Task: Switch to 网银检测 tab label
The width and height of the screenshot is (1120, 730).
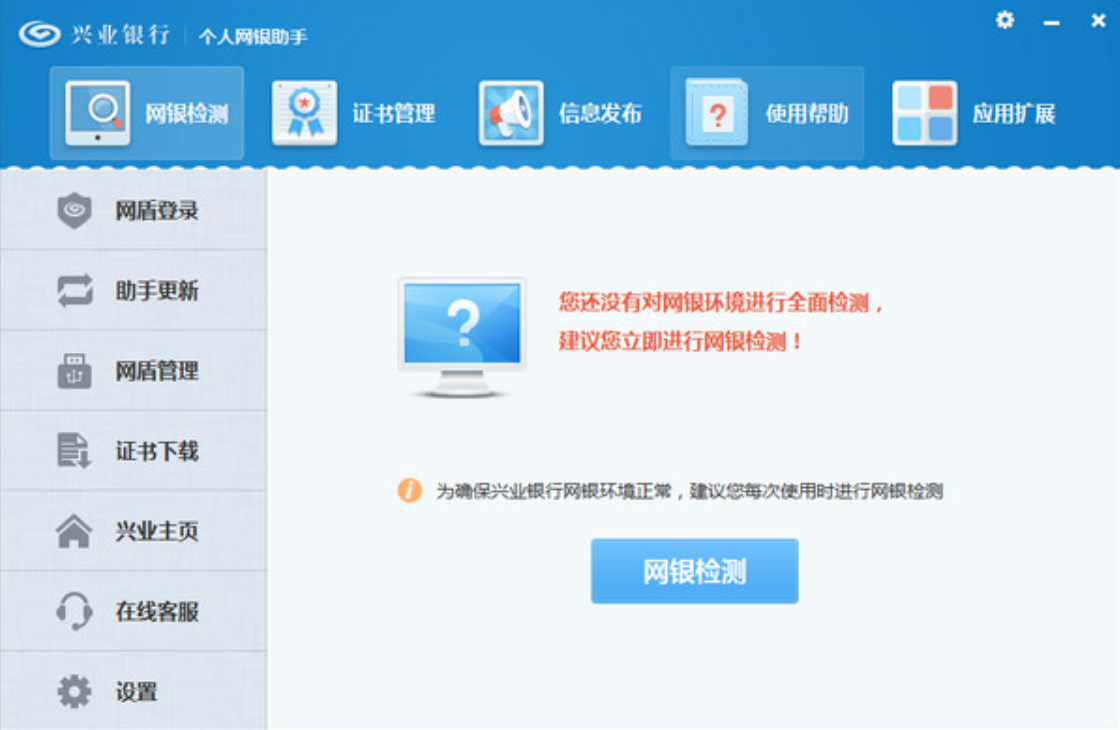Action: pos(187,114)
